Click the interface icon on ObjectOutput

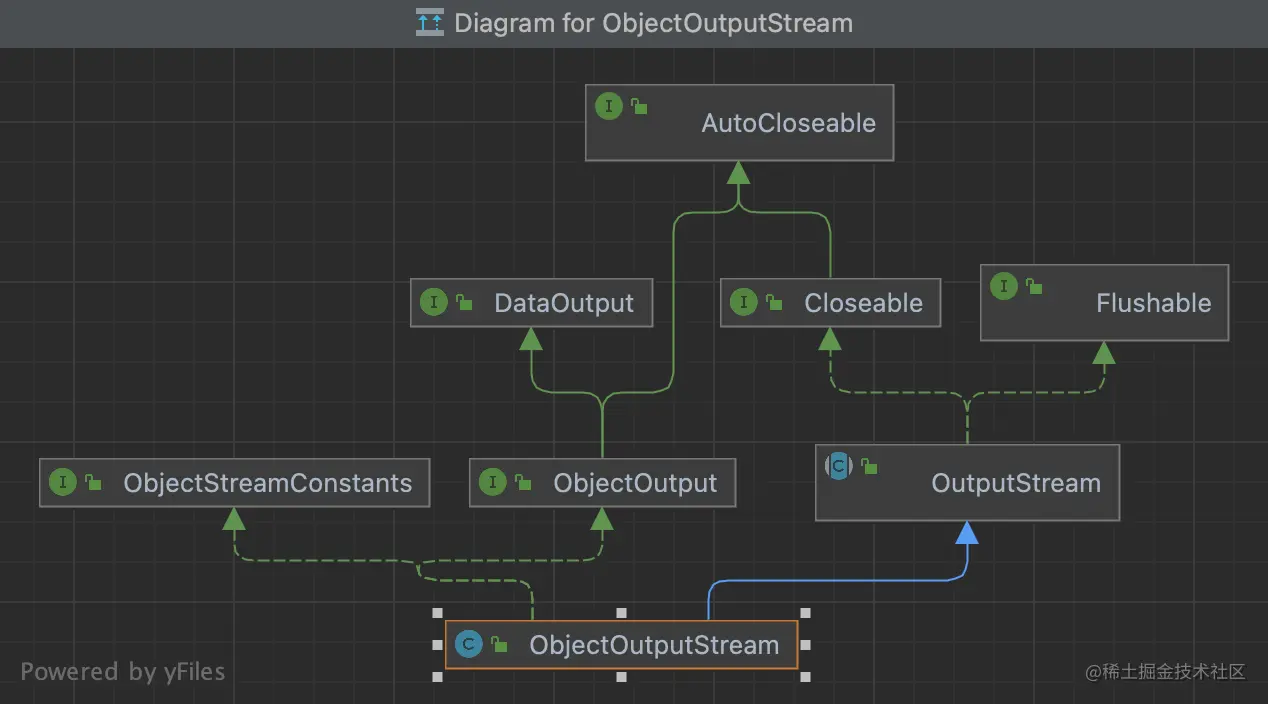point(493,483)
